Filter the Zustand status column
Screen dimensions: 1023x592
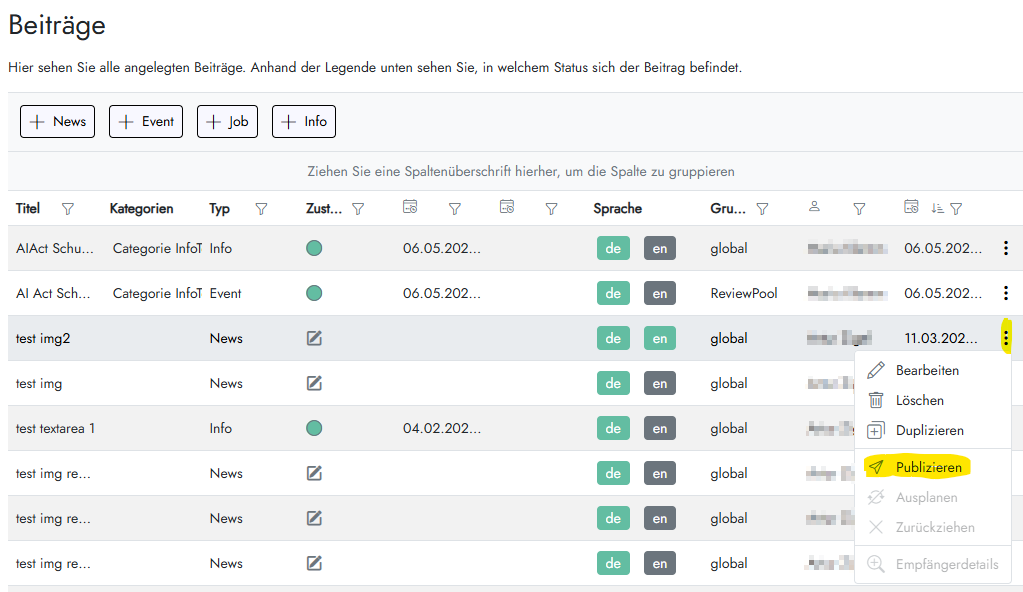pyautogui.click(x=358, y=209)
